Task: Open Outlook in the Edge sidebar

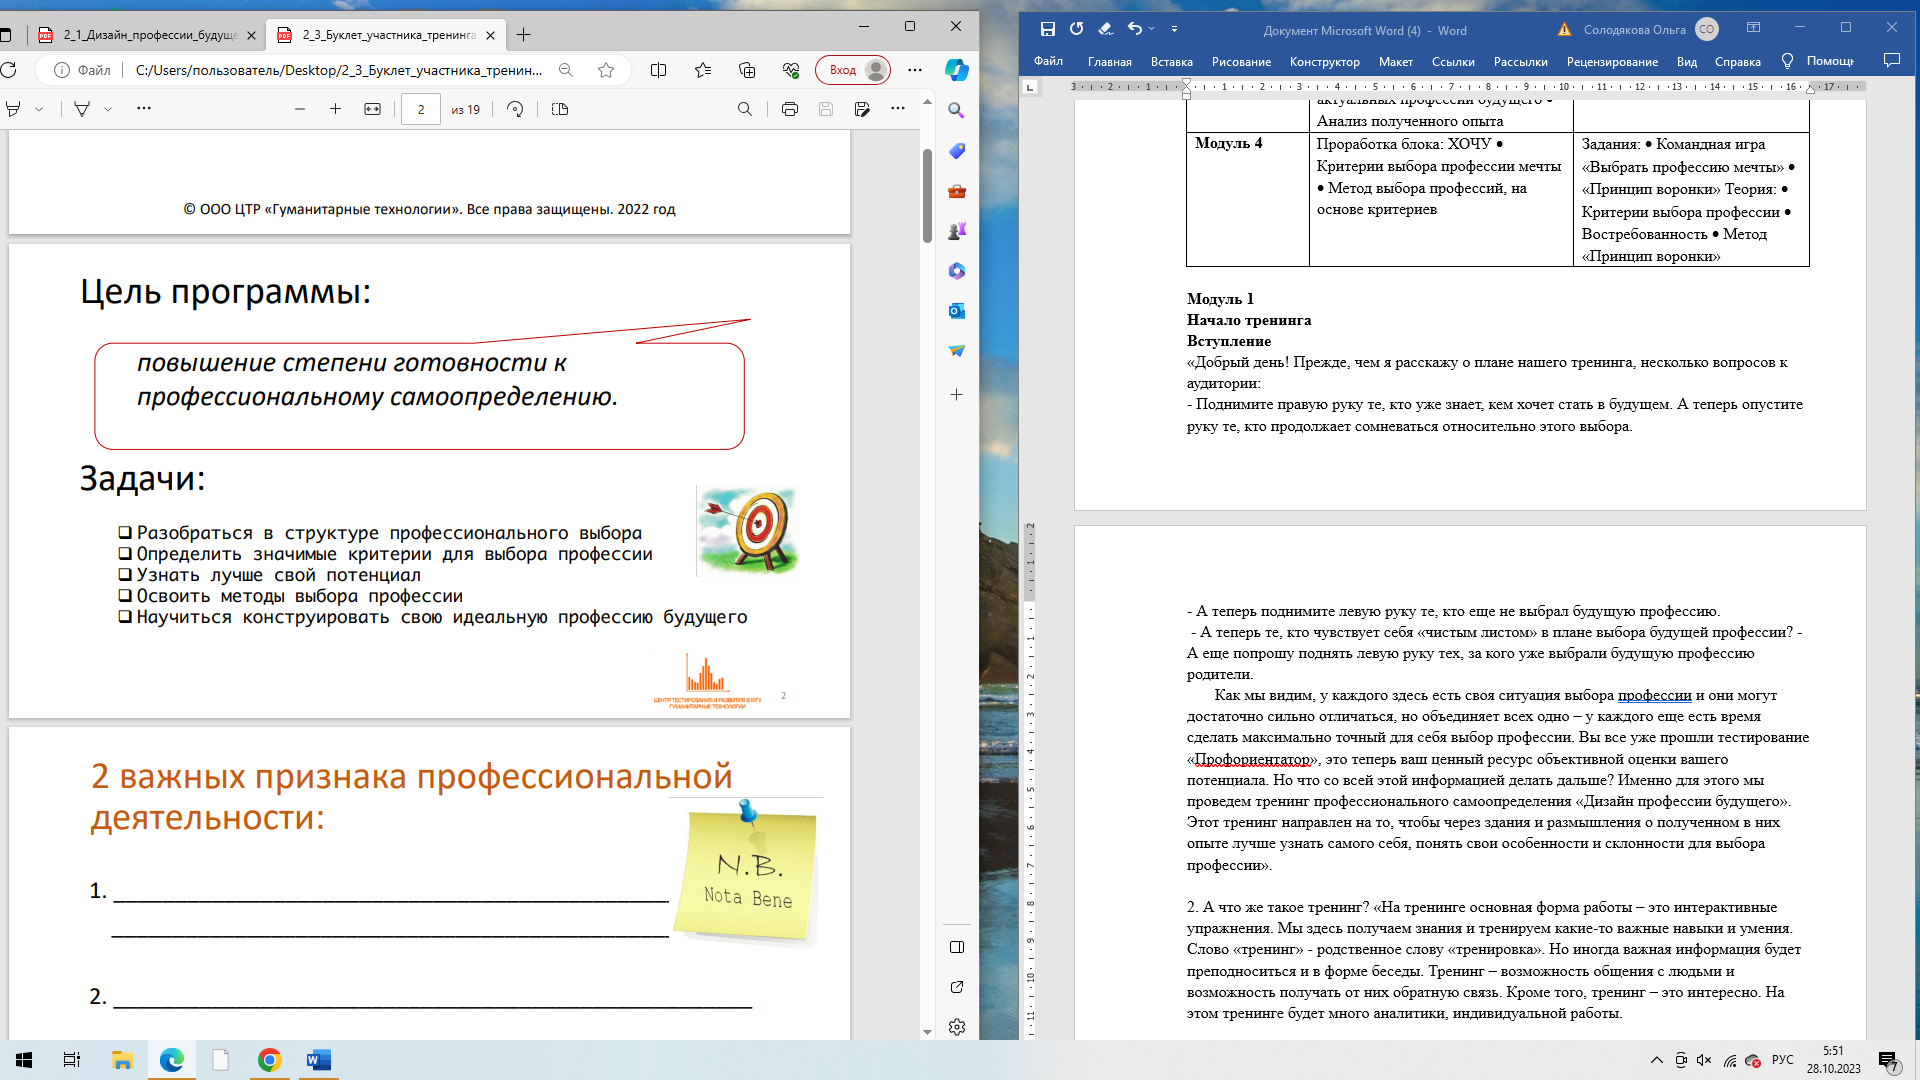Action: [957, 311]
